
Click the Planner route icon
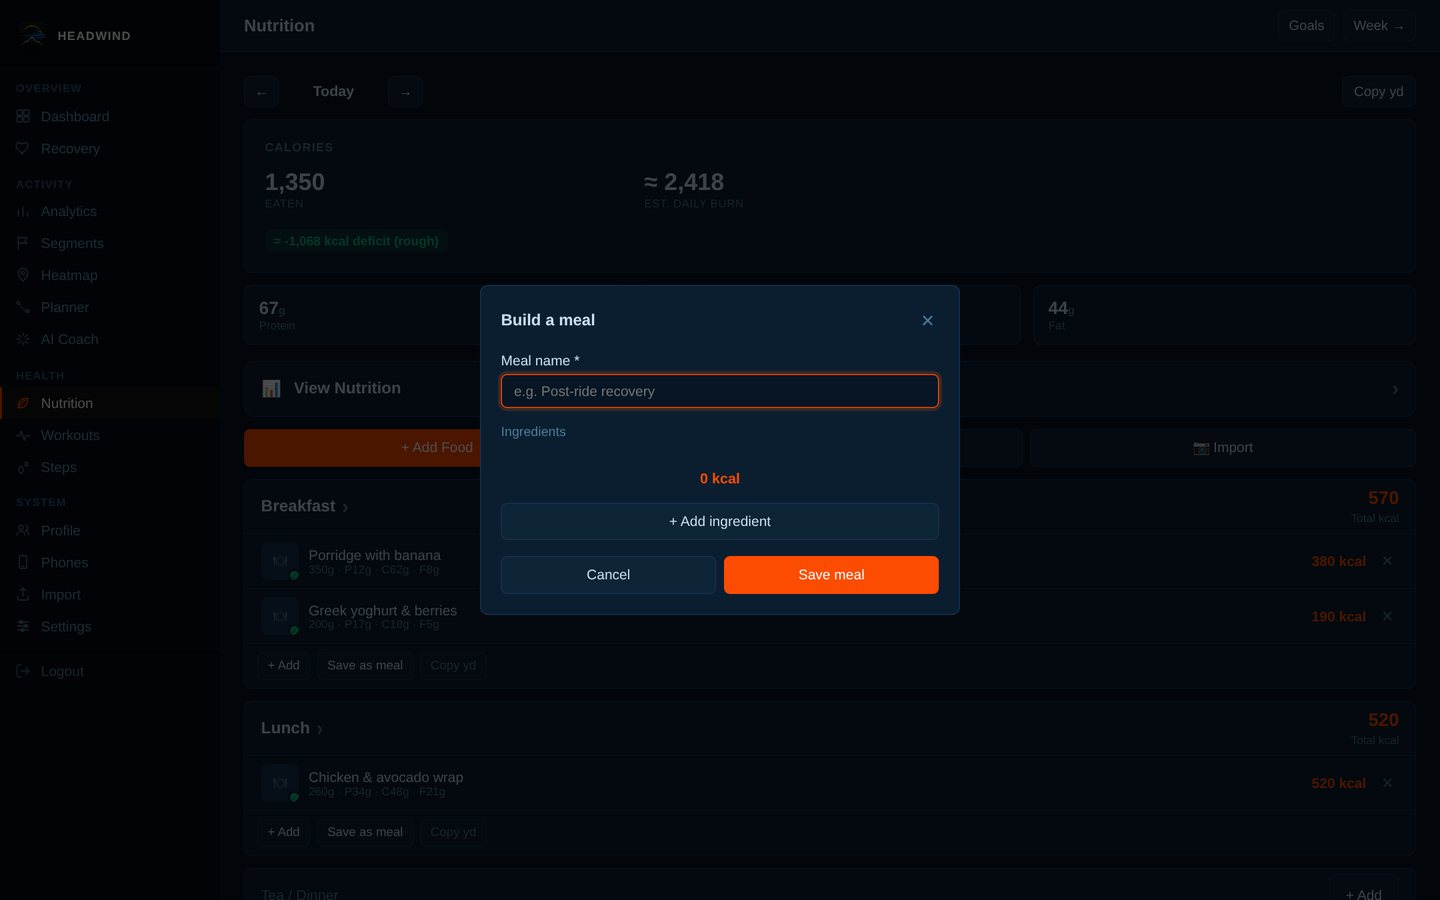pos(23,308)
